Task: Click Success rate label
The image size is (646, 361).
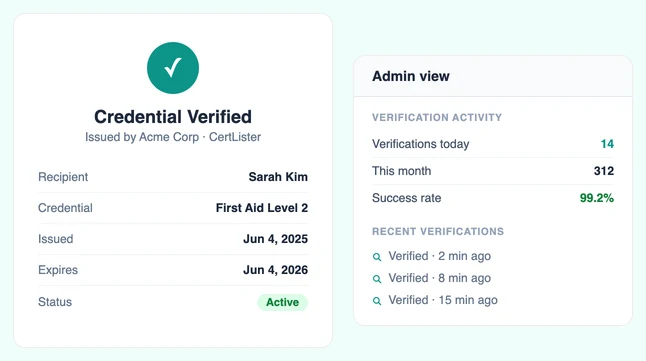Action: point(406,198)
